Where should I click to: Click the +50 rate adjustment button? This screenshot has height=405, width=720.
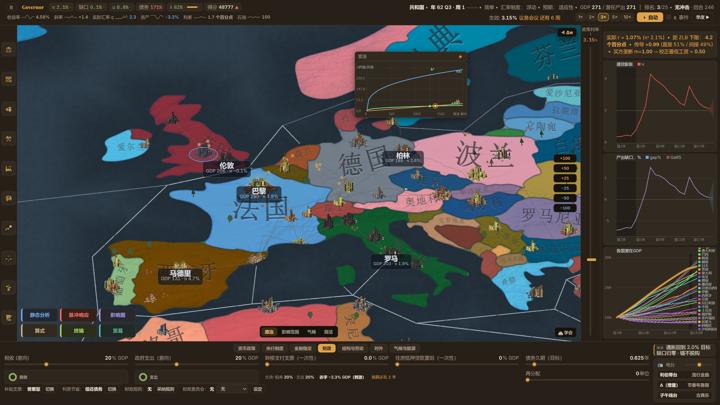(x=565, y=169)
